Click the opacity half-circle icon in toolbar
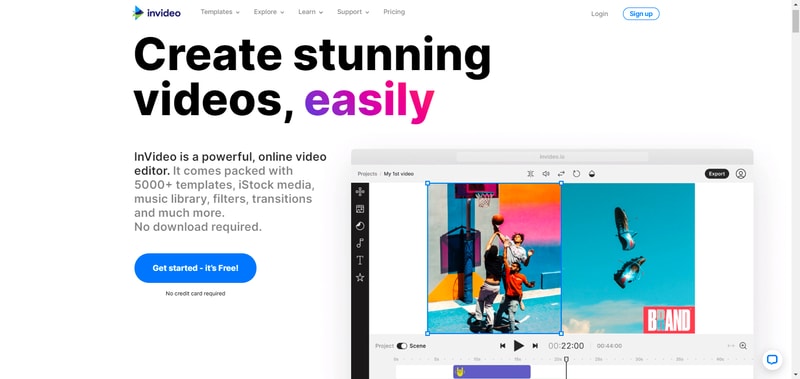The width and height of the screenshot is (800, 379). [x=592, y=174]
